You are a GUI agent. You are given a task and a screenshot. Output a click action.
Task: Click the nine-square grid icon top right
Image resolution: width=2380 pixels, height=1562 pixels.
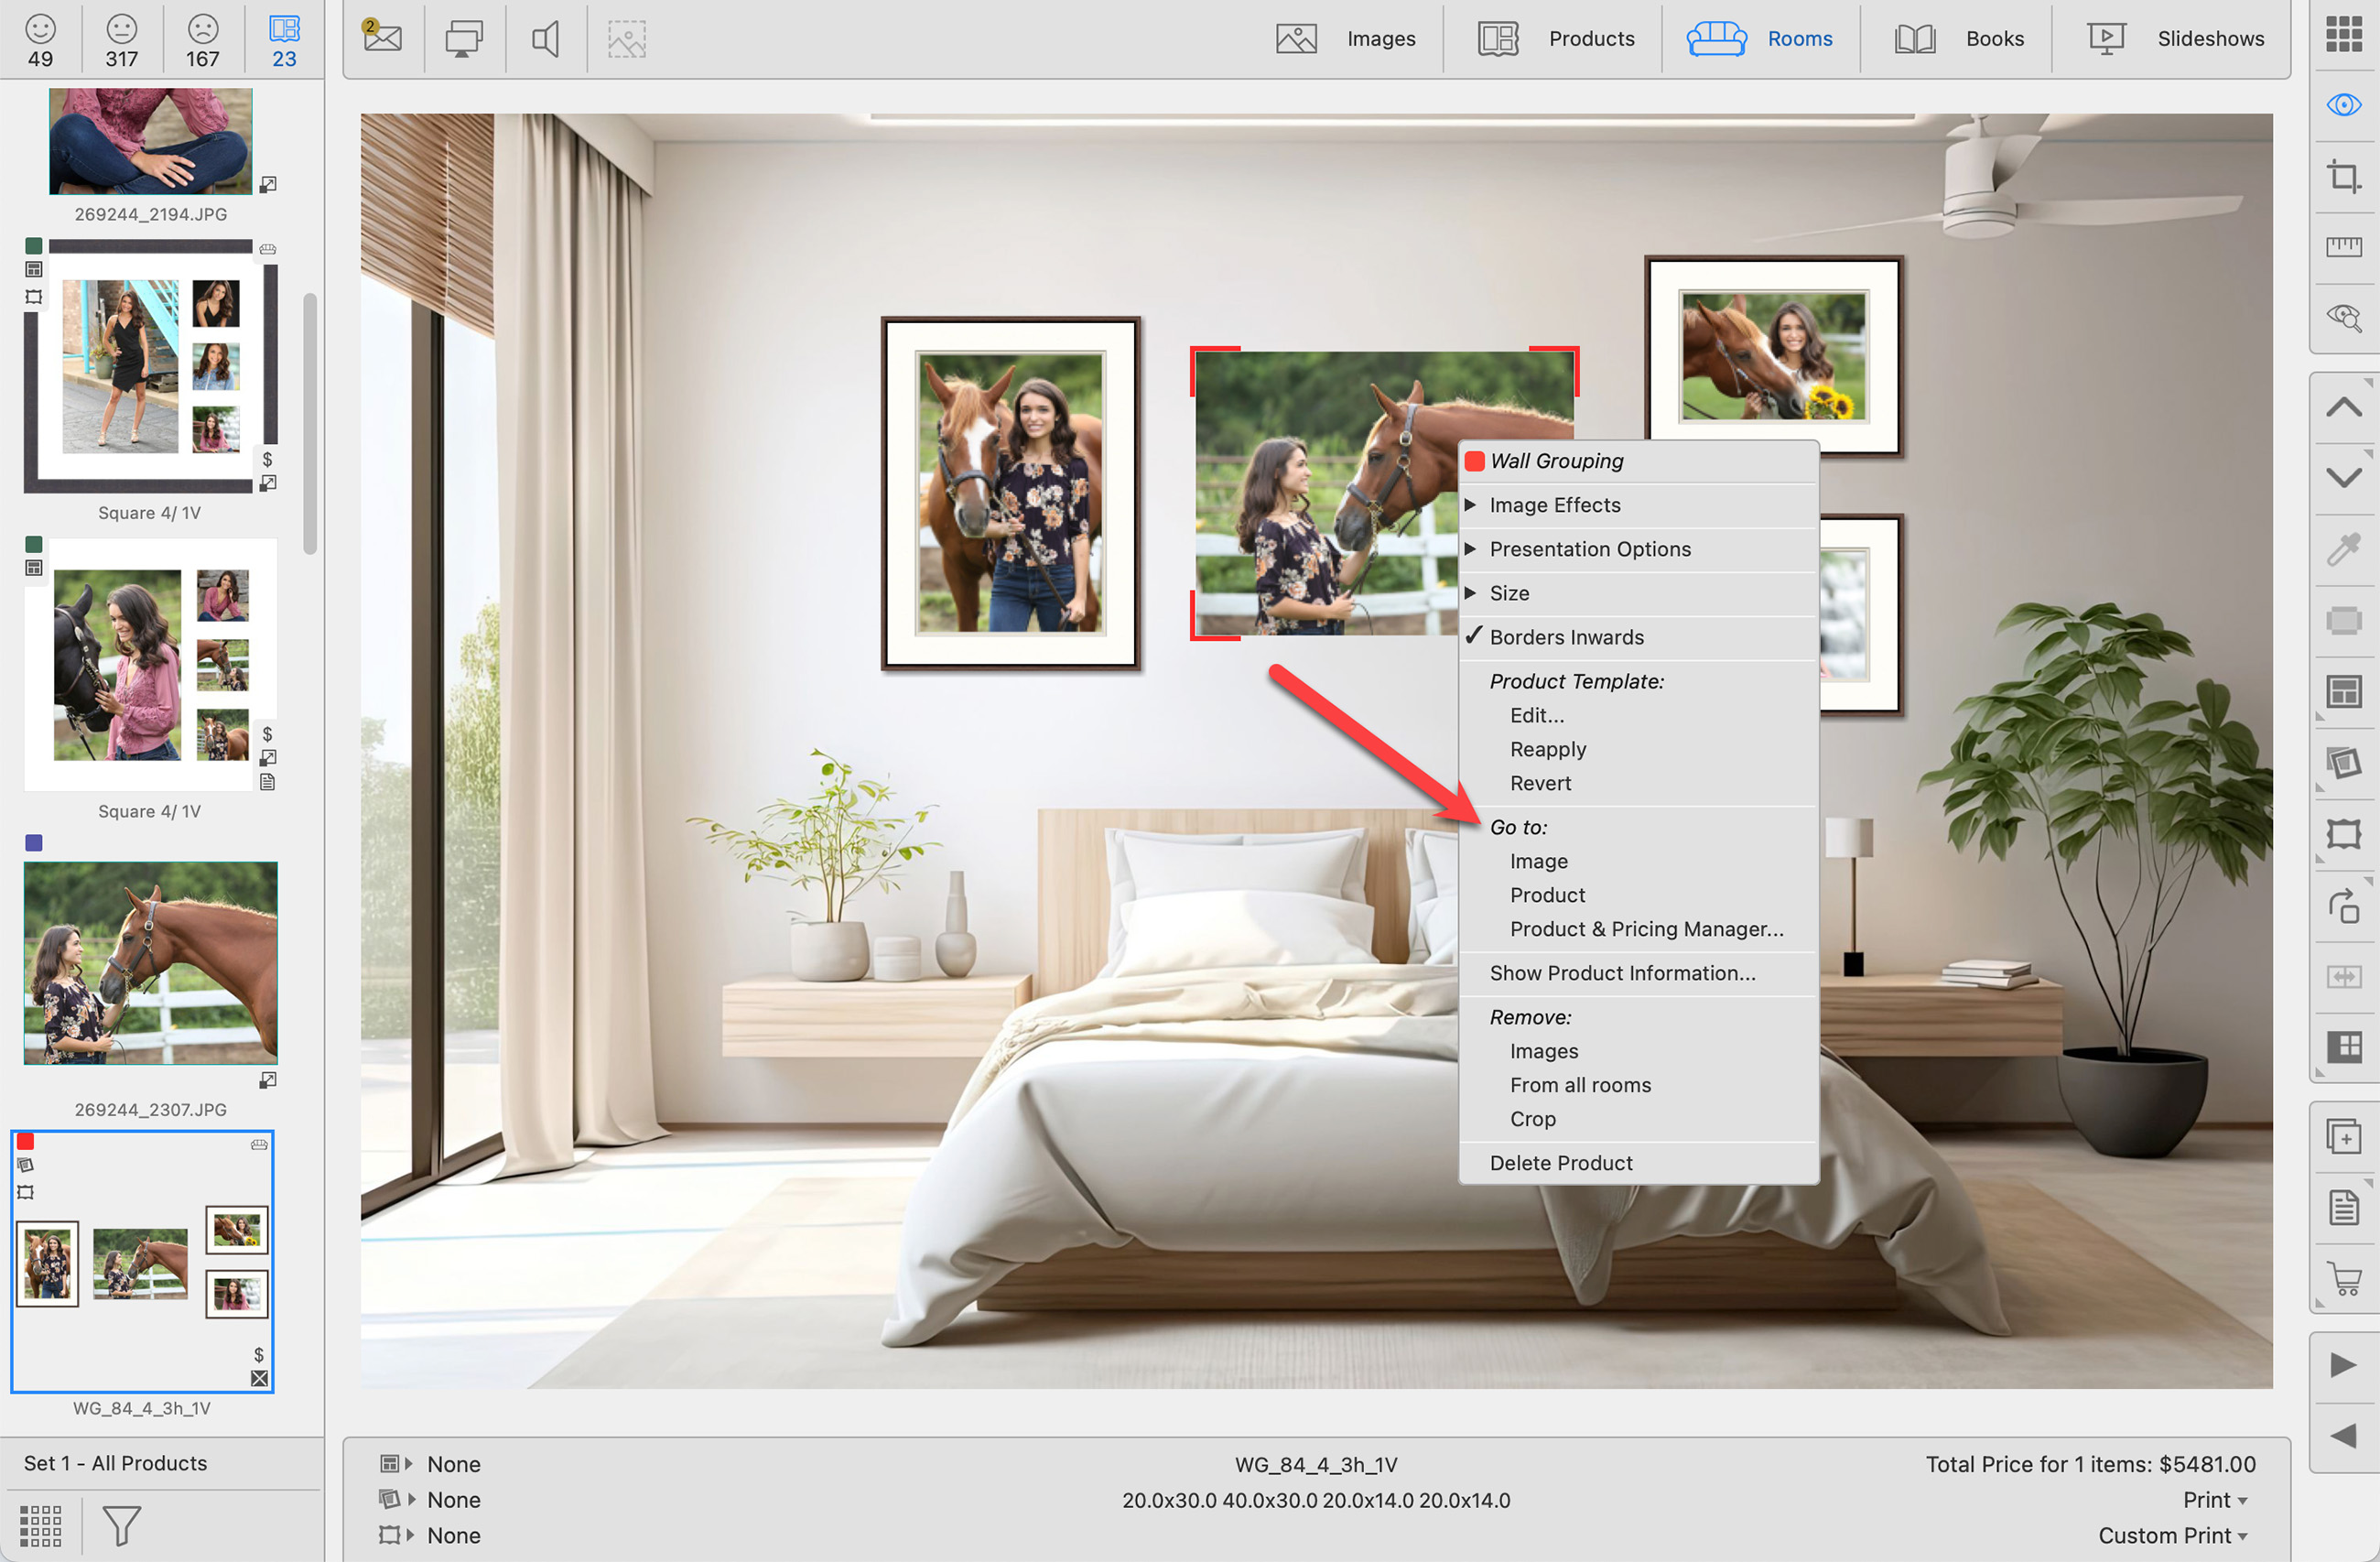coord(2343,34)
